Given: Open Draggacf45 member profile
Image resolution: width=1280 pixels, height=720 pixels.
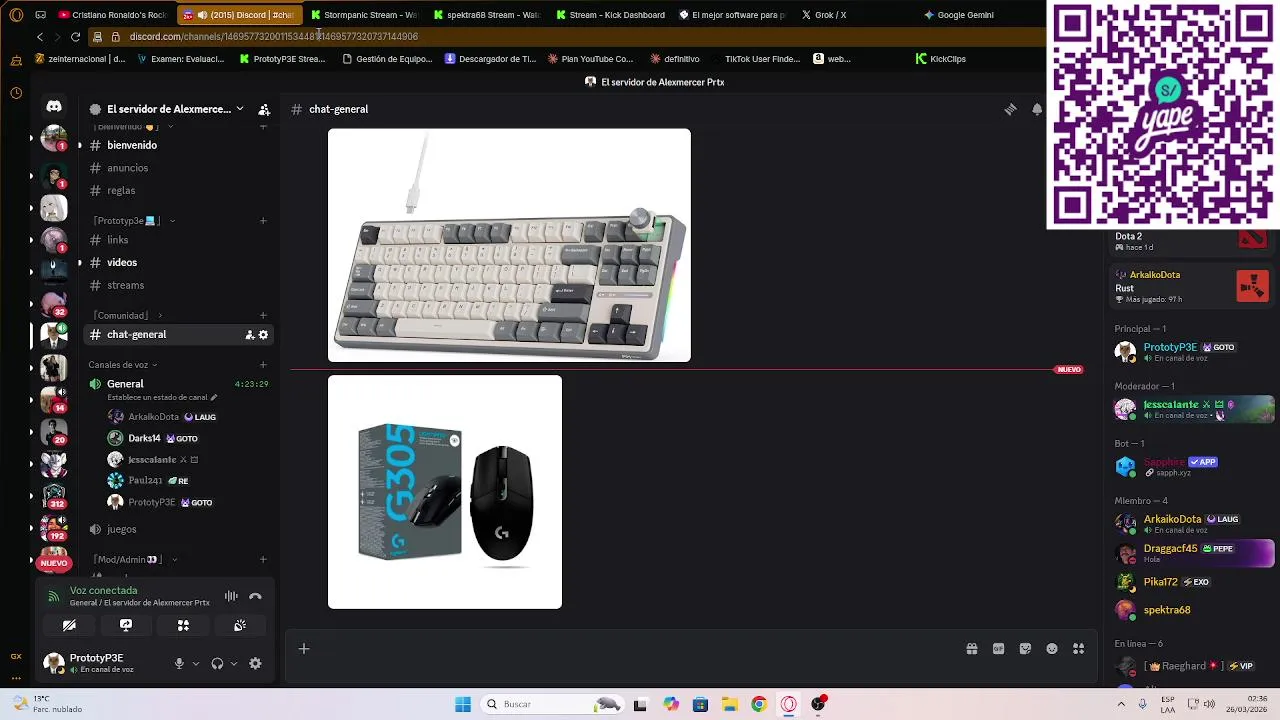Looking at the screenshot, I should tap(1194, 553).
